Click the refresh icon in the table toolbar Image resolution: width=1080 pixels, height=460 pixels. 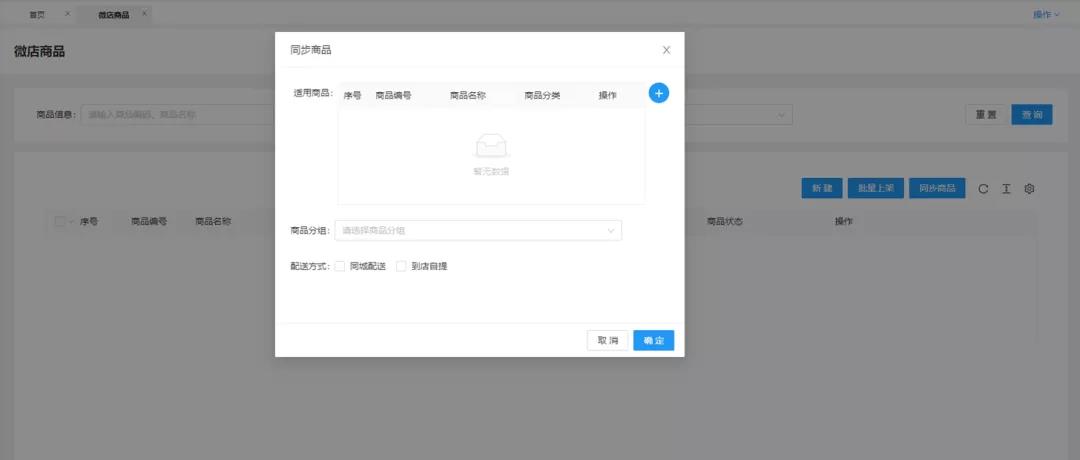click(983, 189)
